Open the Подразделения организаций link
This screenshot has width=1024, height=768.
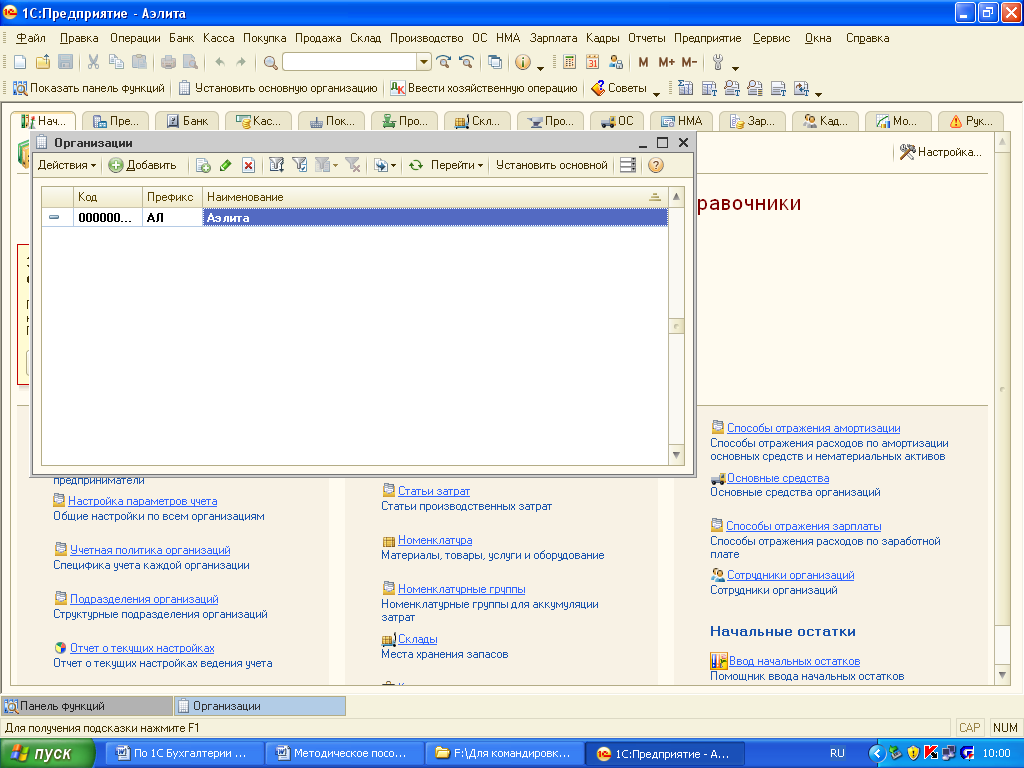pyautogui.click(x=144, y=599)
